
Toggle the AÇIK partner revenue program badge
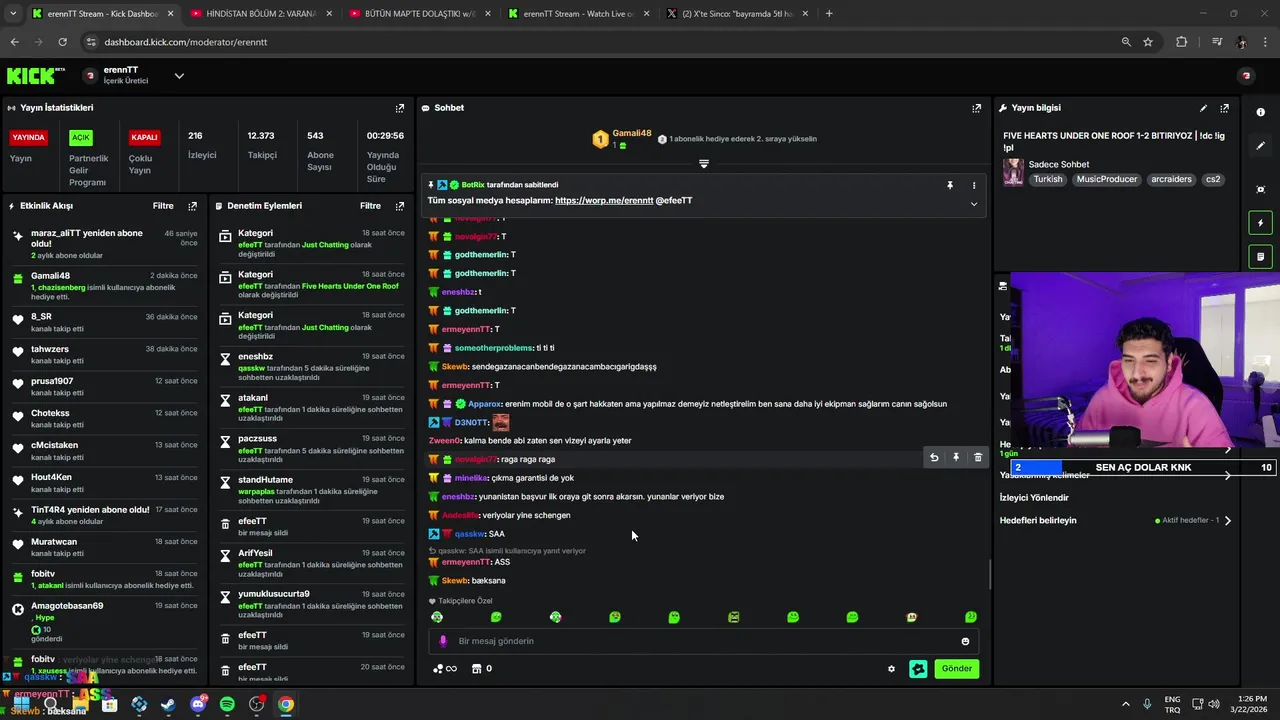click(80, 138)
